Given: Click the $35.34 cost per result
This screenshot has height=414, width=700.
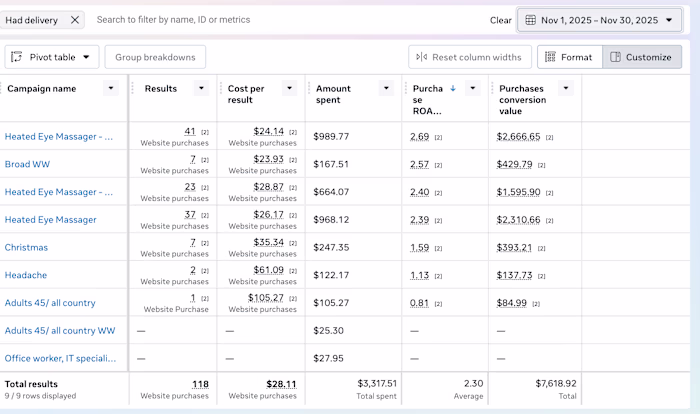Looking at the screenshot, I should click(x=268, y=242).
